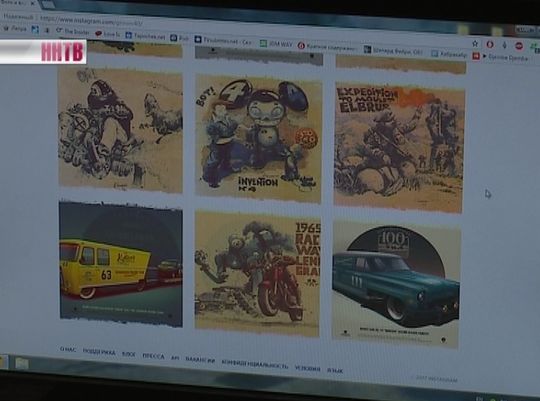
Task: Click the БЛОГ footer link
Action: [x=129, y=354]
